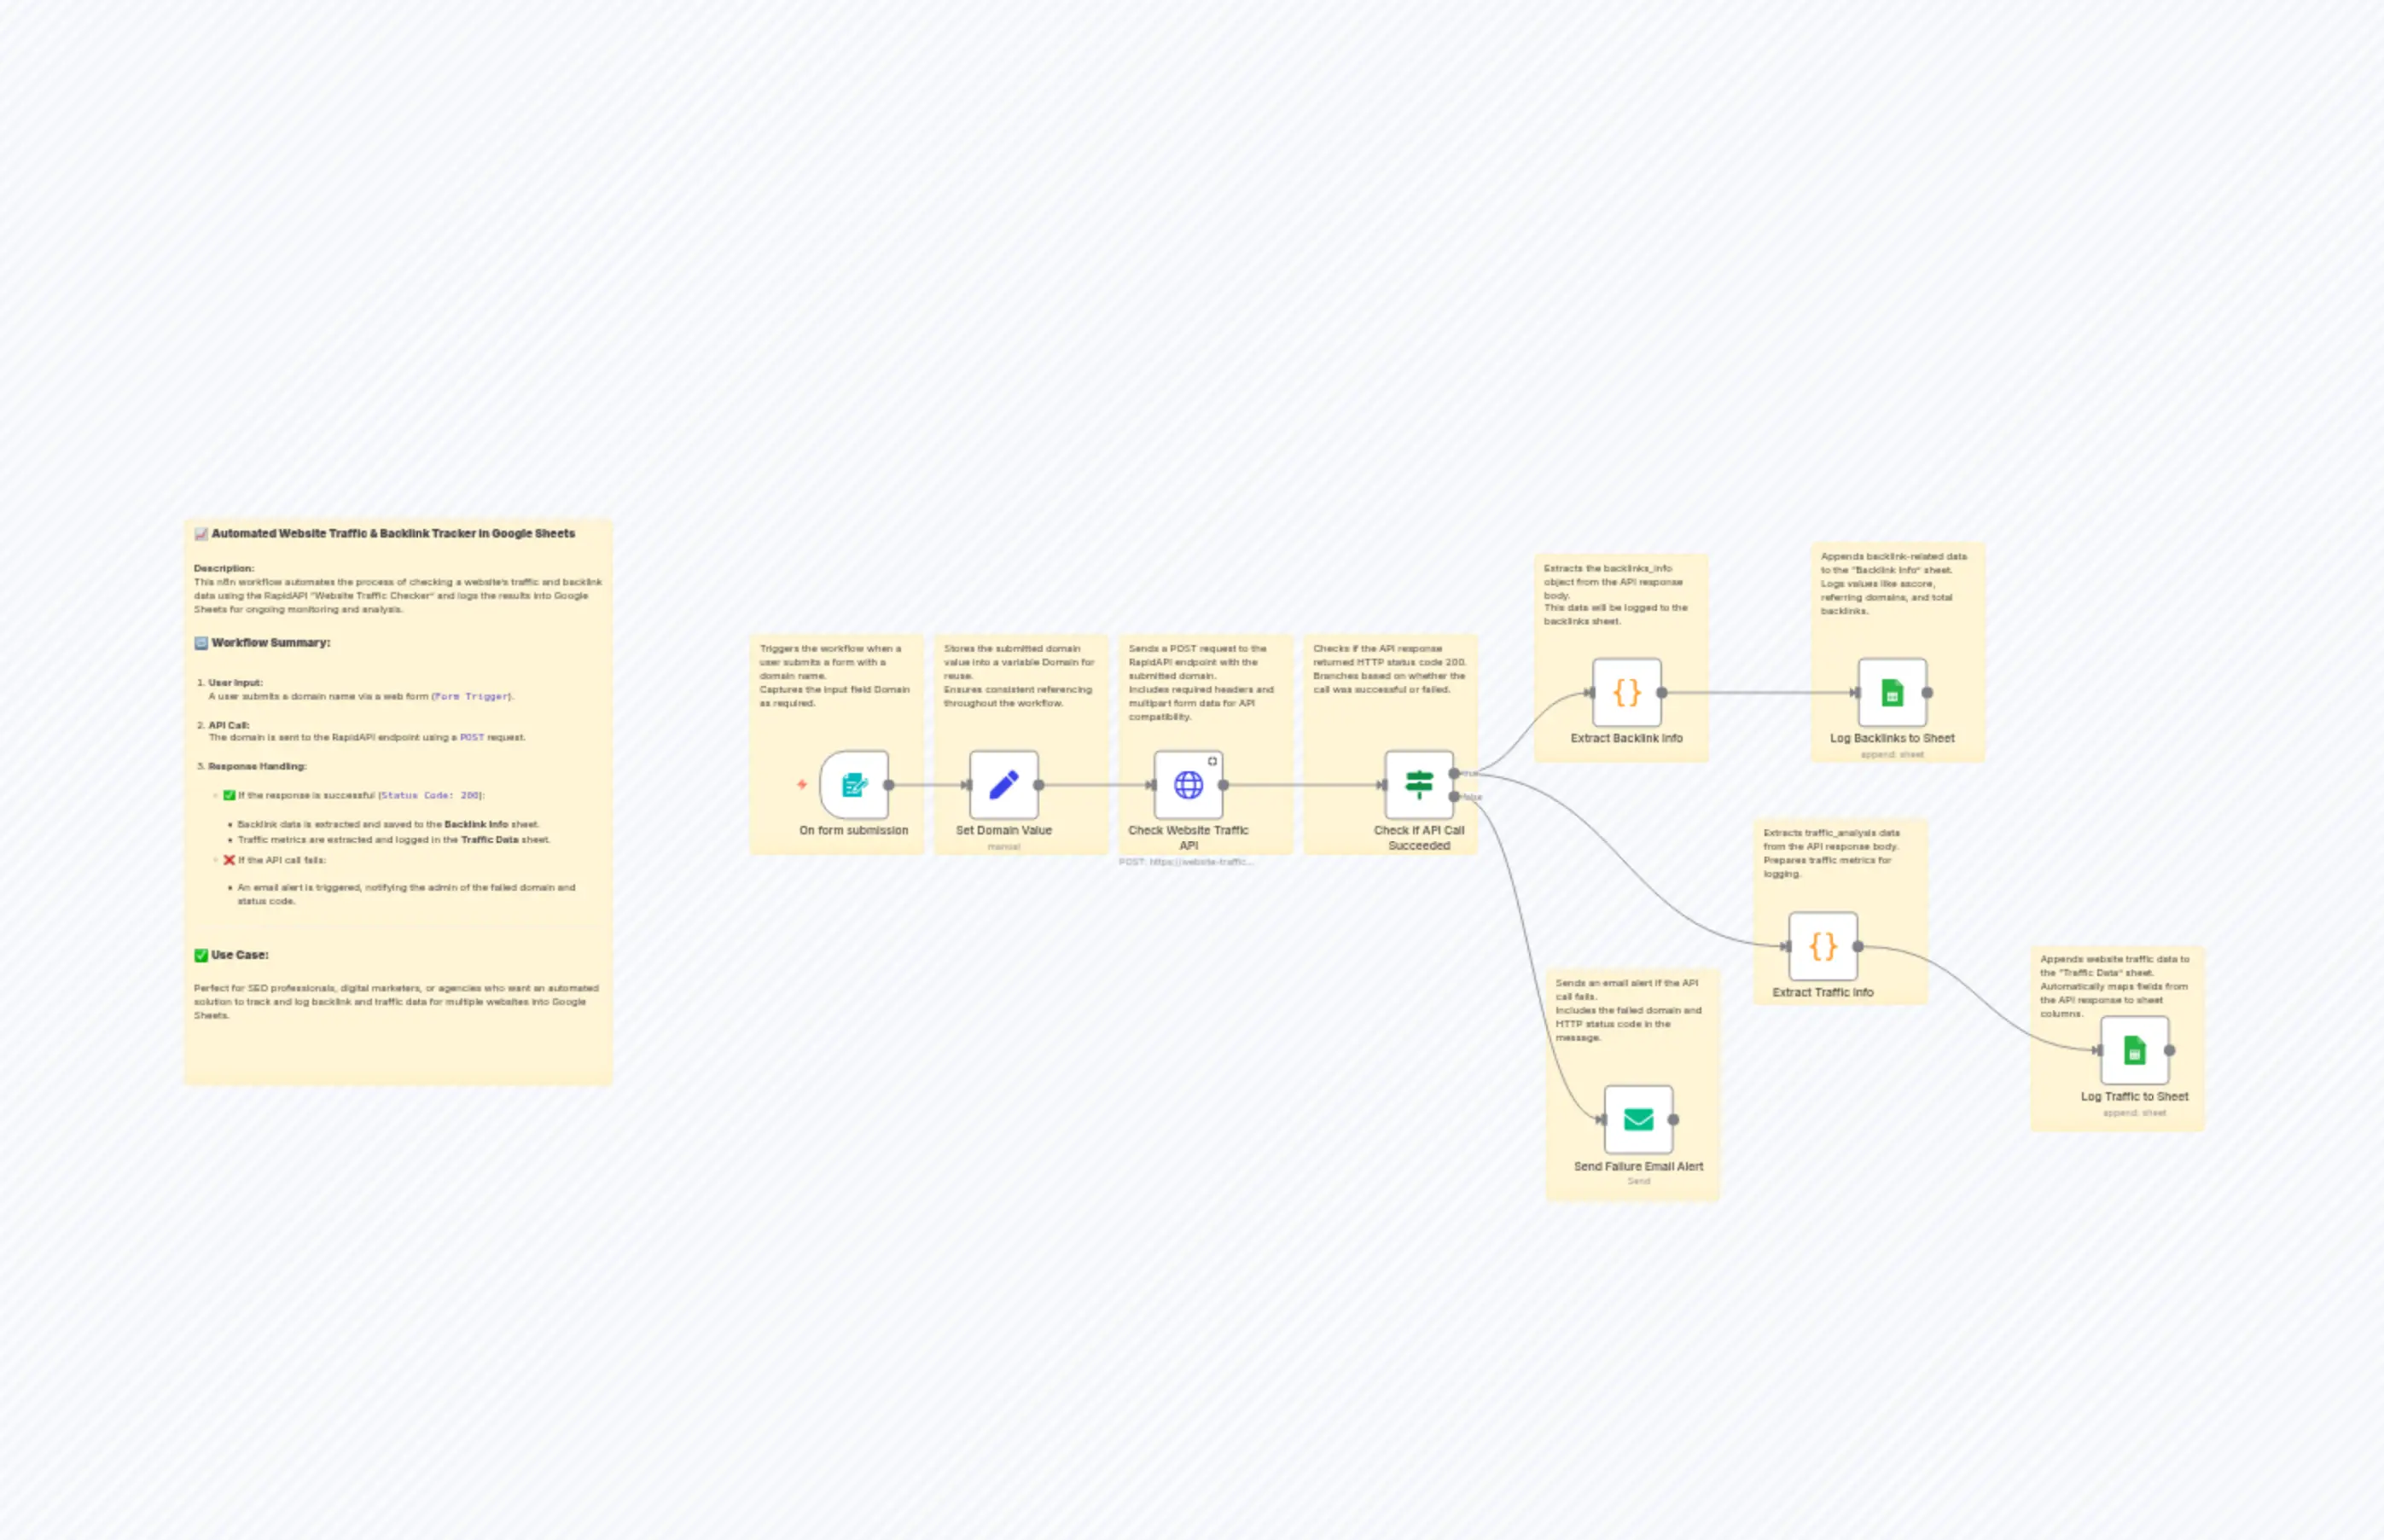The image size is (2384, 1540).
Task: Click the retry badge on Check Website Traffic API node
Action: click(x=1214, y=760)
